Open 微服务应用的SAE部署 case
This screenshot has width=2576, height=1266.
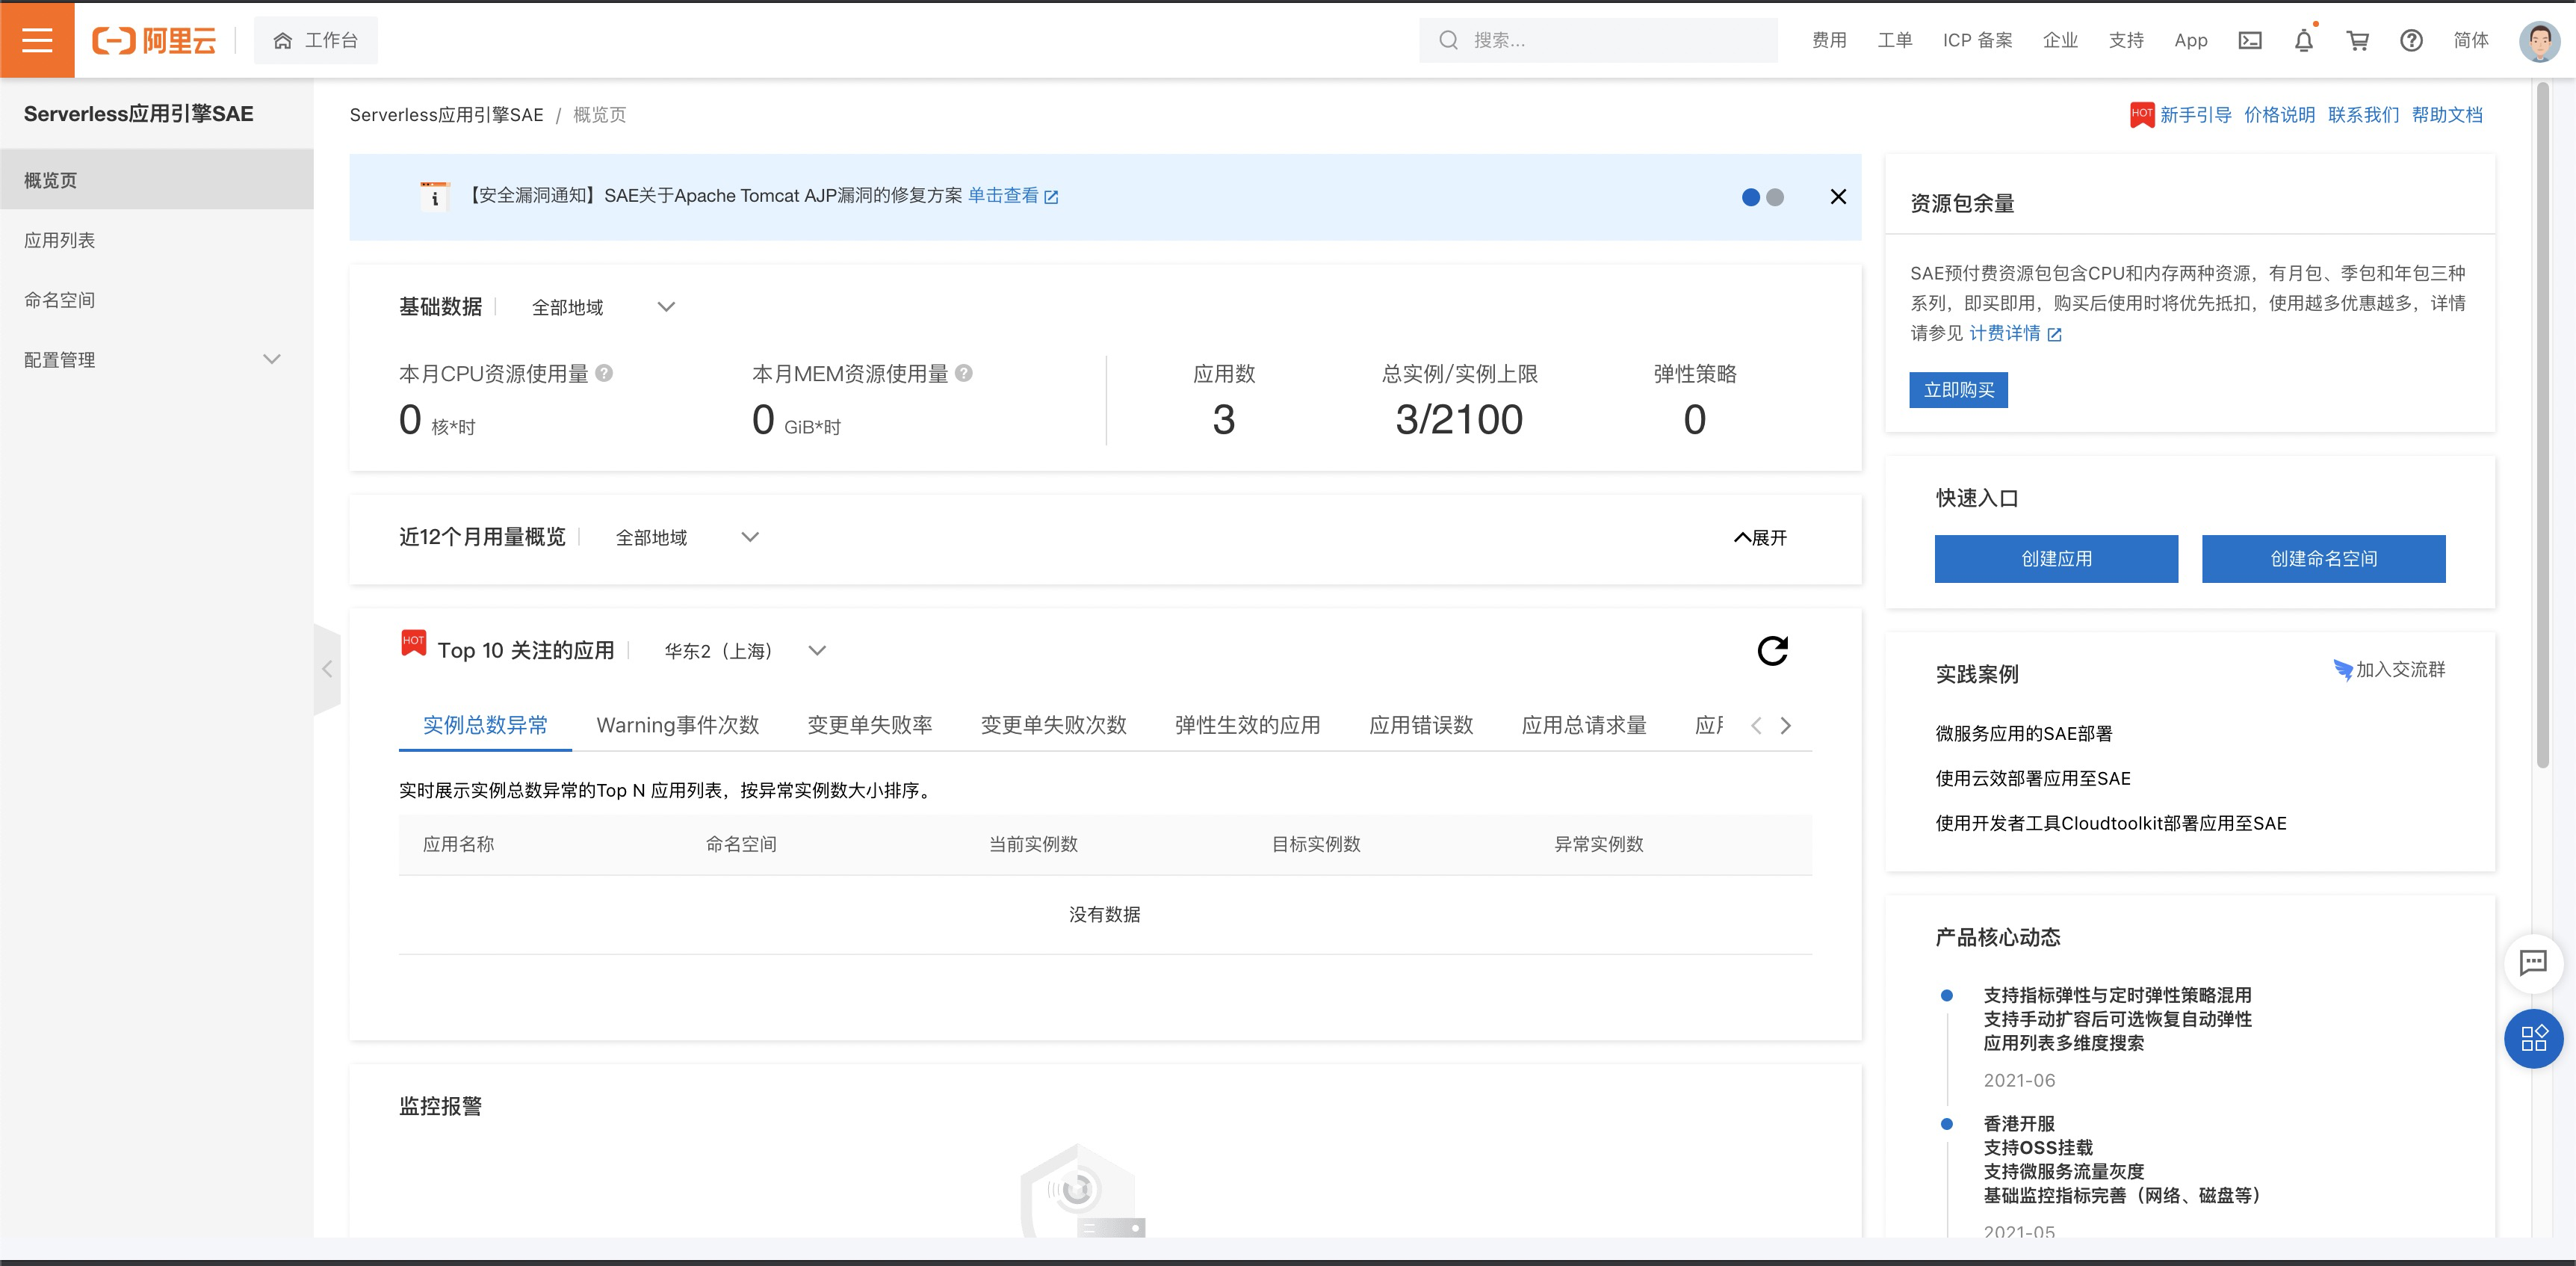(2024, 734)
